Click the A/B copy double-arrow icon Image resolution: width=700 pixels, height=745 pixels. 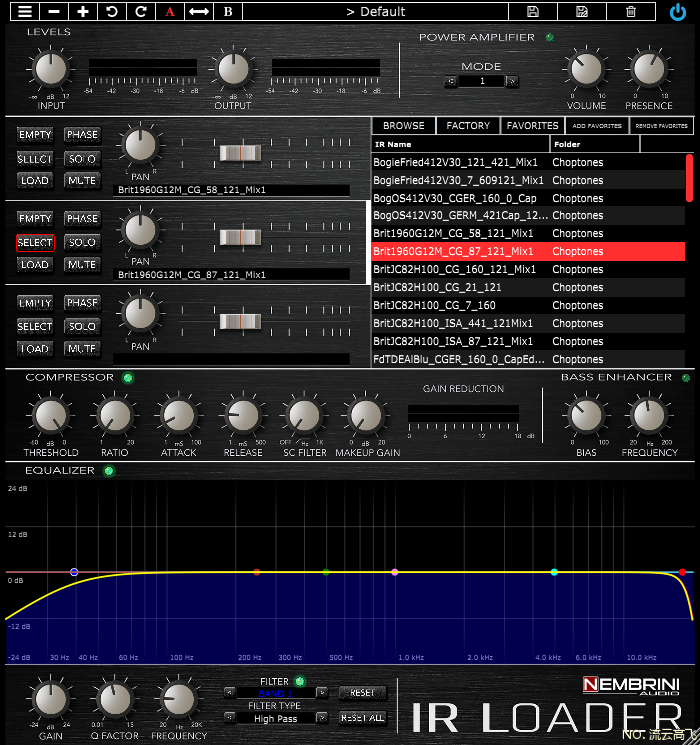(x=199, y=11)
